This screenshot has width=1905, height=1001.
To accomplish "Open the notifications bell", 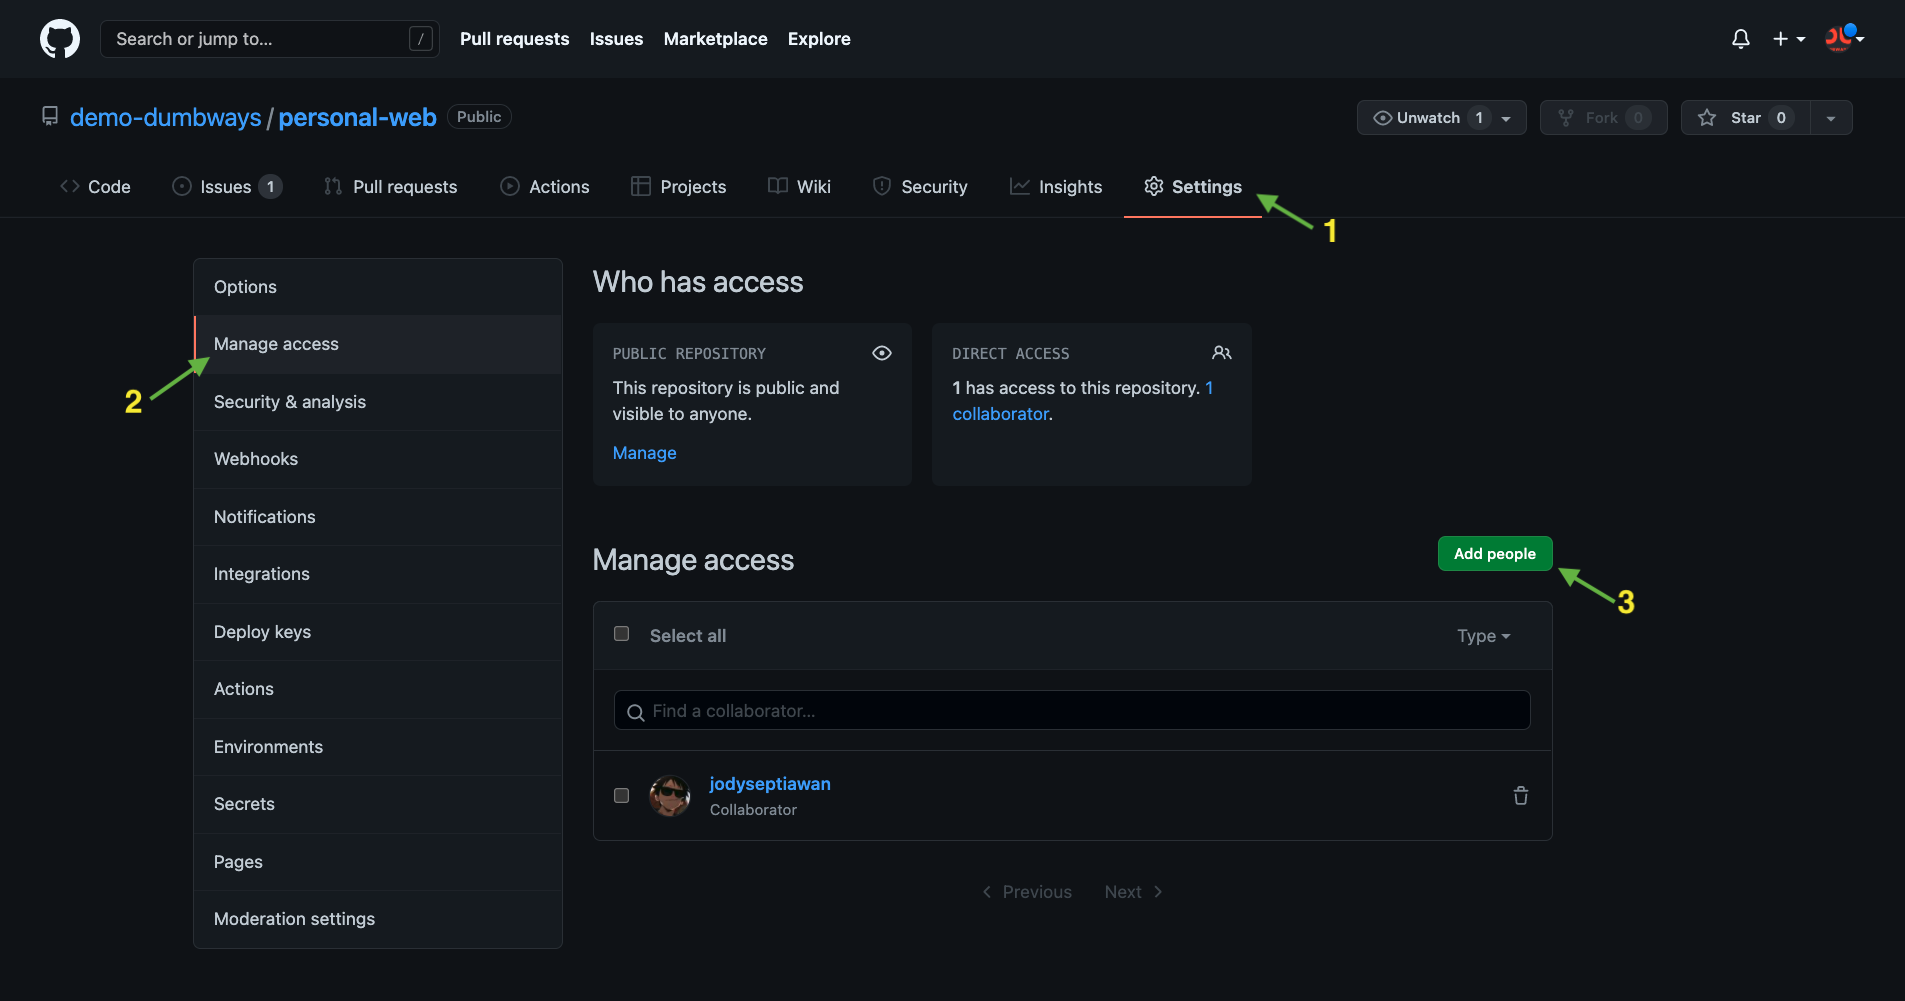I will [1740, 39].
